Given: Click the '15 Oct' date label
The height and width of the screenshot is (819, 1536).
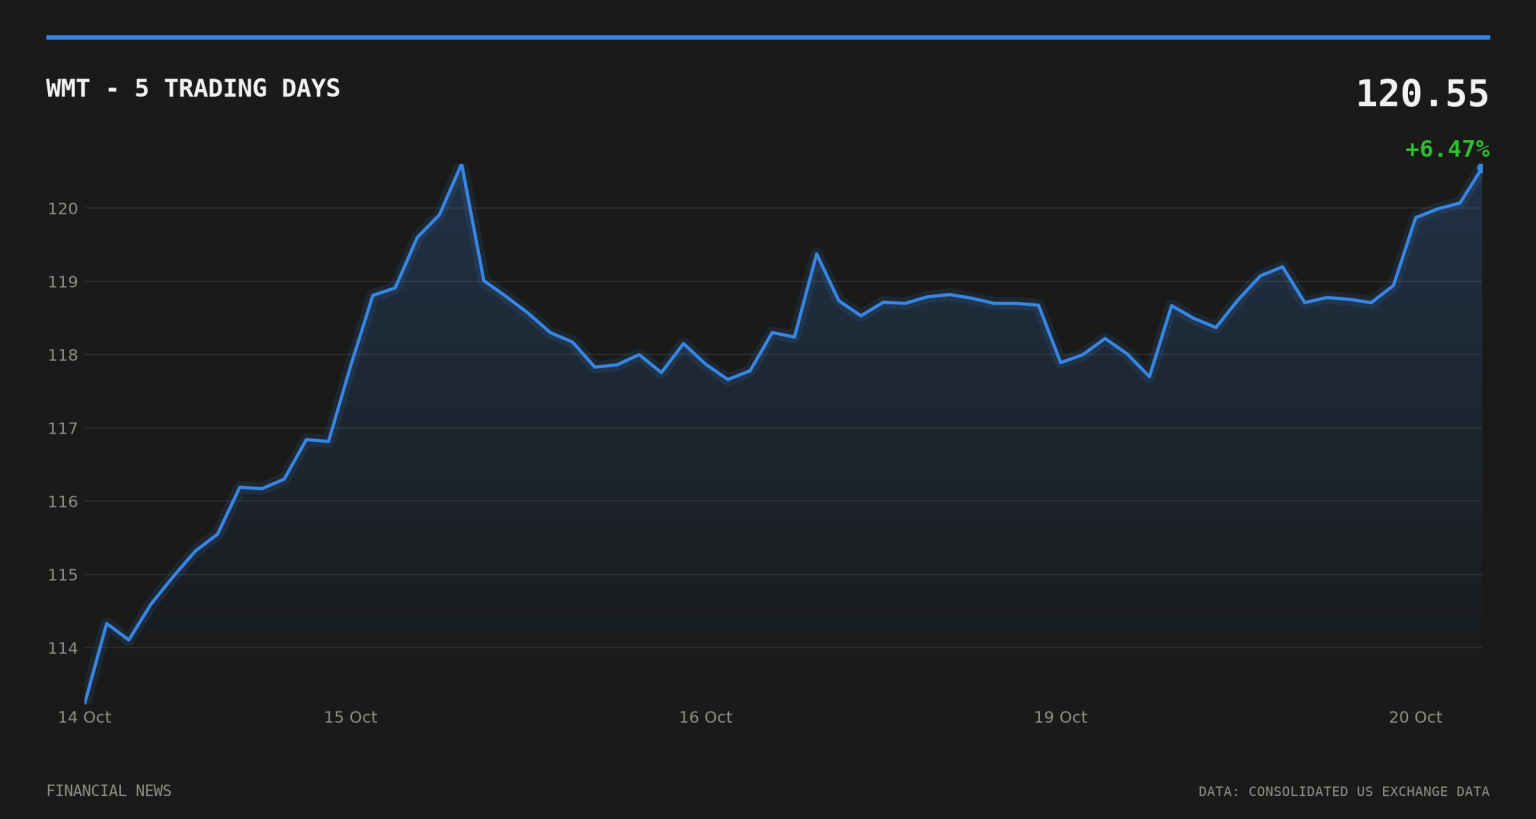Looking at the screenshot, I should pyautogui.click(x=351, y=717).
